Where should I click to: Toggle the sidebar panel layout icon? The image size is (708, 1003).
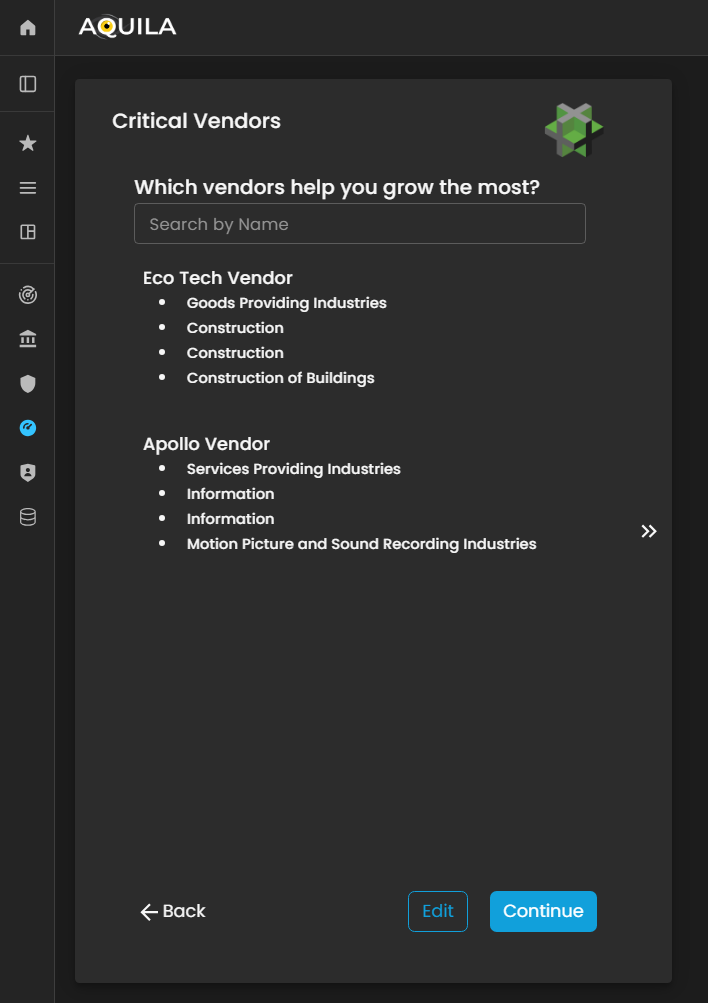tap(28, 84)
